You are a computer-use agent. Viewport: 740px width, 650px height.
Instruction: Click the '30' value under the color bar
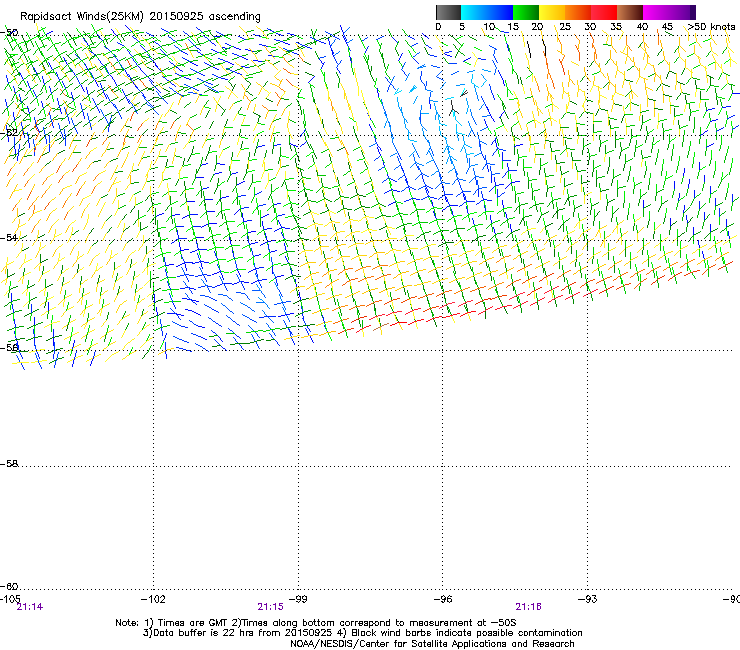590,27
